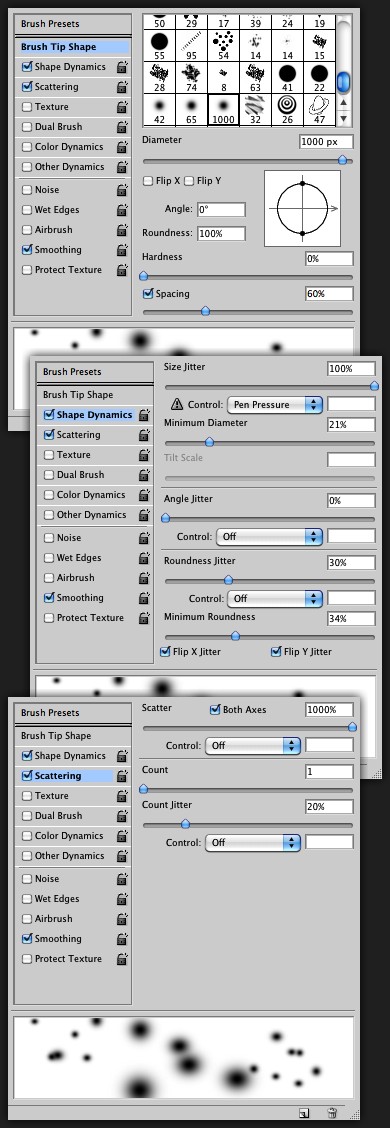The image size is (390, 1128).
Task: Click the Count field showing 1
Action: click(329, 772)
